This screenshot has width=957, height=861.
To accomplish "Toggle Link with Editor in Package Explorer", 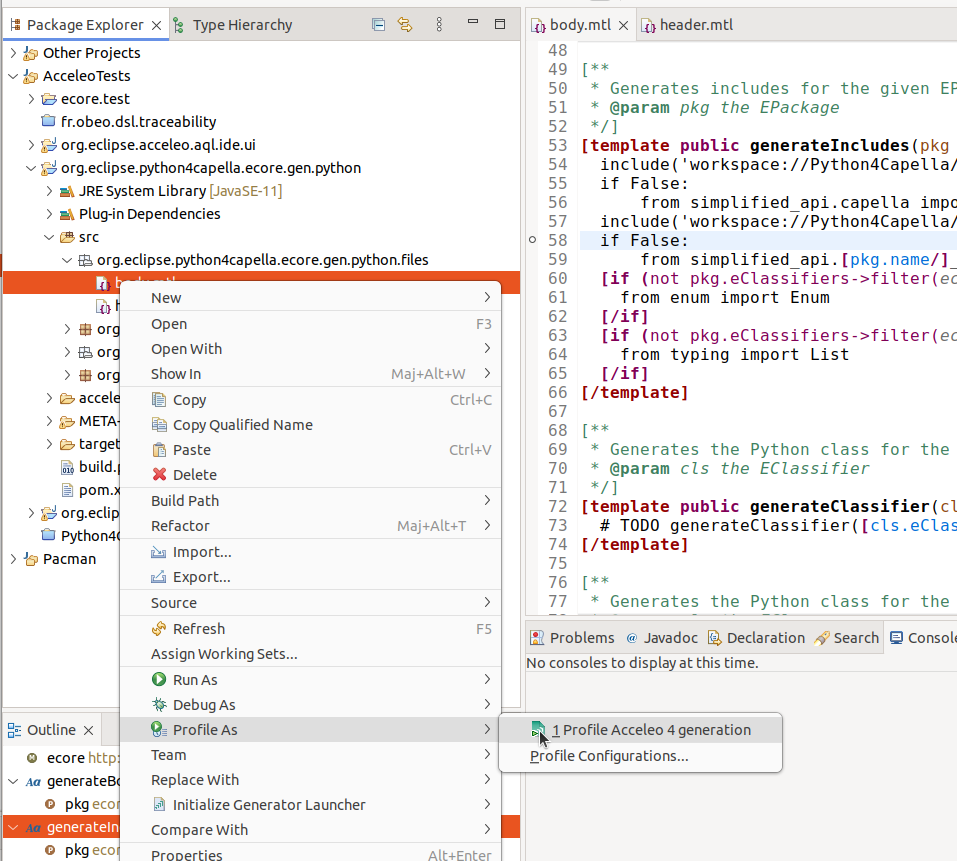I will [x=405, y=25].
